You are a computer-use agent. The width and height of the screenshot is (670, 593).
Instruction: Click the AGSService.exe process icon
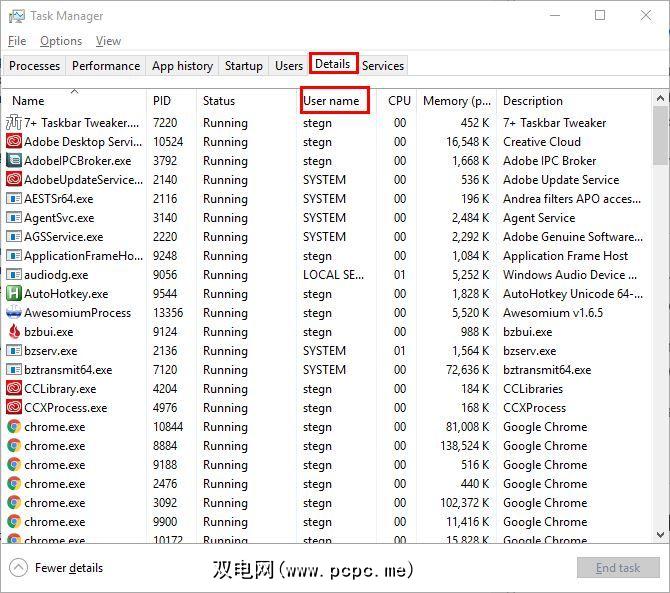click(x=14, y=236)
